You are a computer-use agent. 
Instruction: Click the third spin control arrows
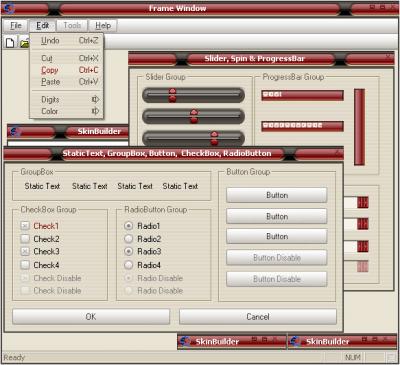point(363,246)
